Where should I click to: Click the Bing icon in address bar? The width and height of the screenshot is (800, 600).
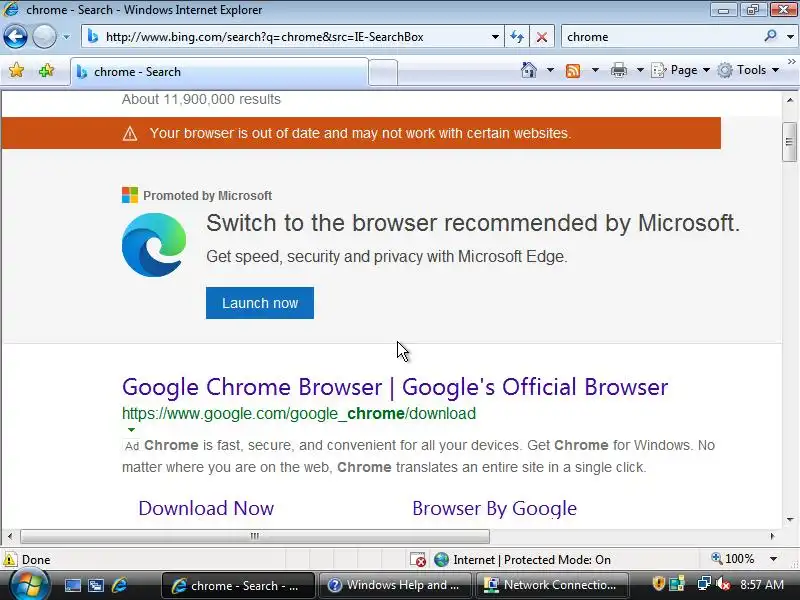click(x=92, y=37)
